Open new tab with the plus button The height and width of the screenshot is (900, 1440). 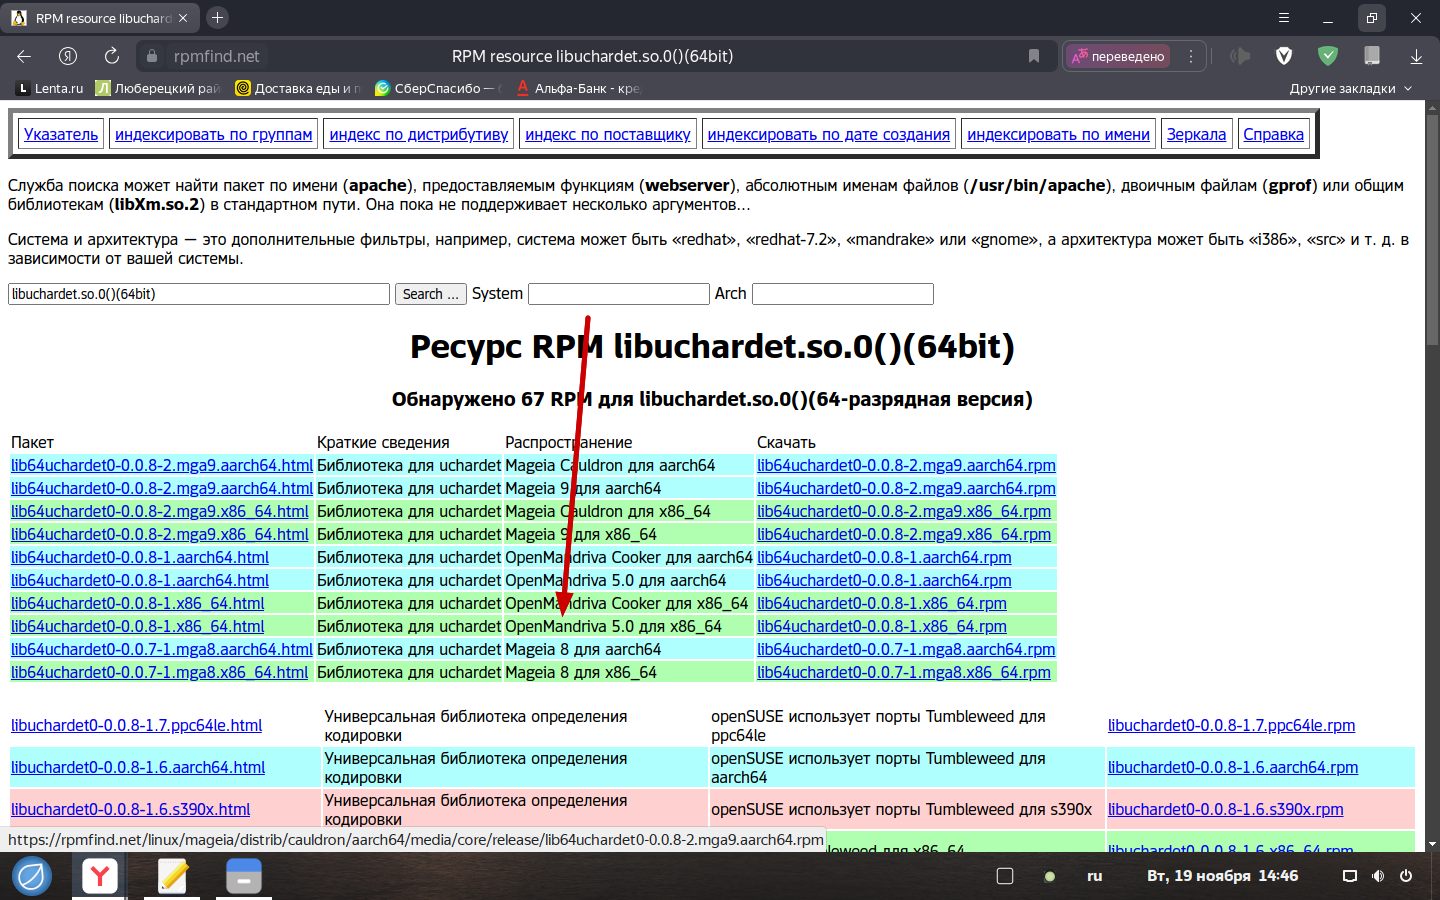click(x=217, y=18)
